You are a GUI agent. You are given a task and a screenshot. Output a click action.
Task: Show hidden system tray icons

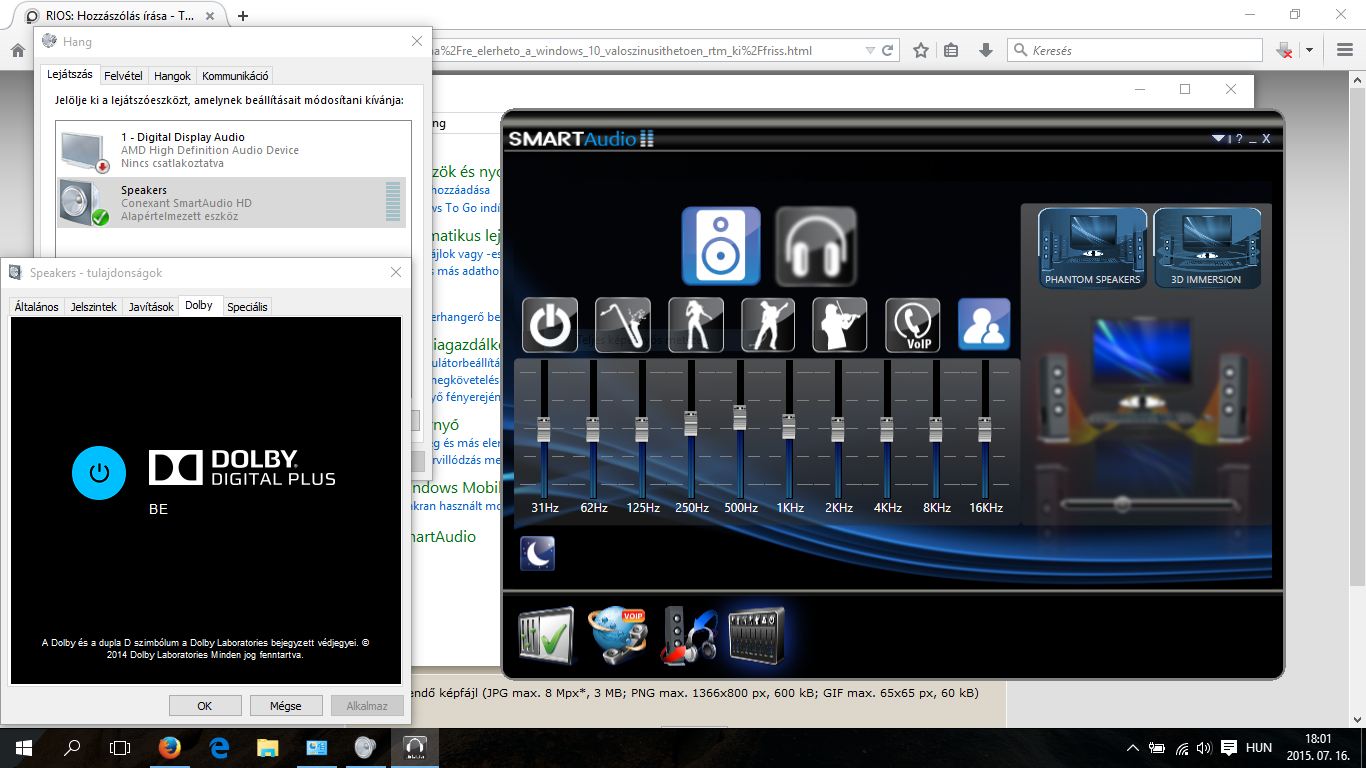[x=1133, y=748]
